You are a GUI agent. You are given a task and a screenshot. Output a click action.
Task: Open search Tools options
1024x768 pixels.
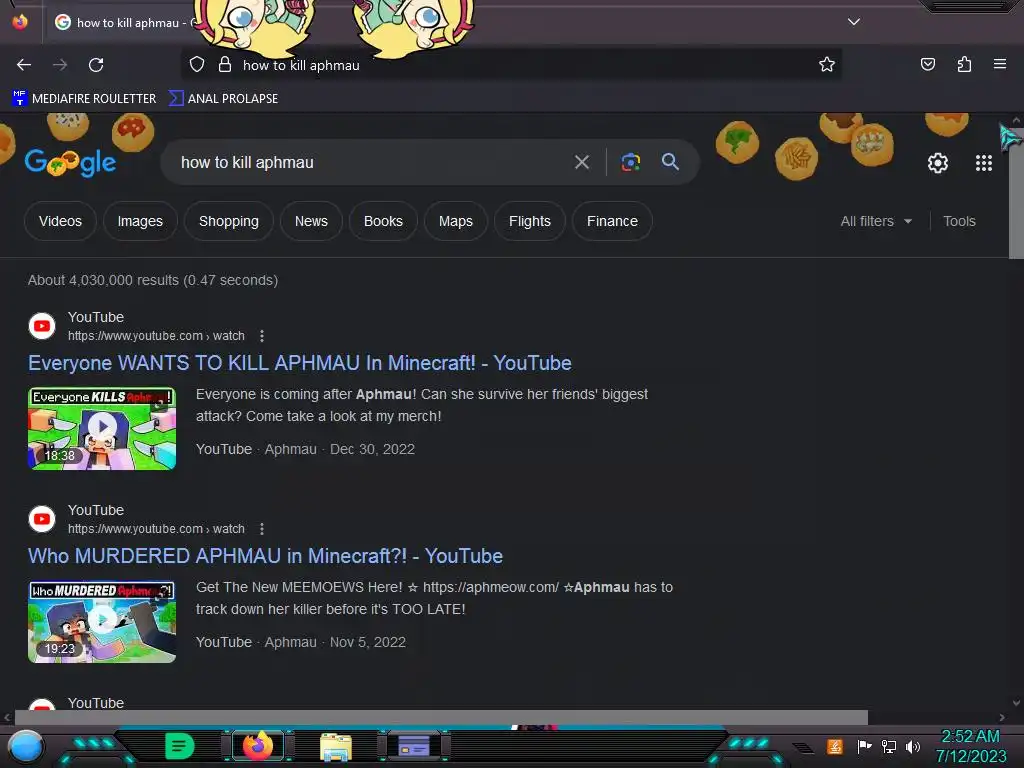pos(959,221)
